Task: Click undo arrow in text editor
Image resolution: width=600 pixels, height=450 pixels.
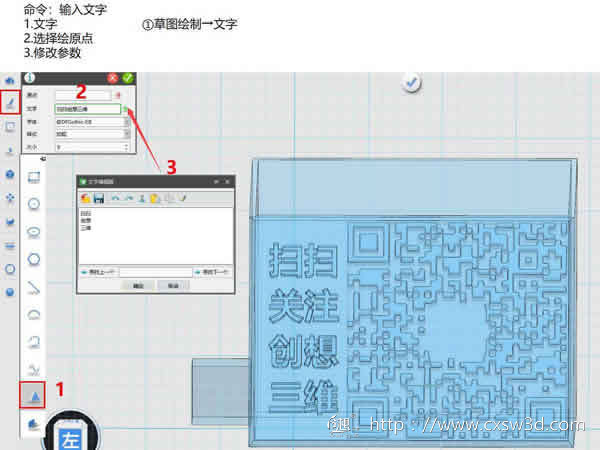Action: coord(116,198)
